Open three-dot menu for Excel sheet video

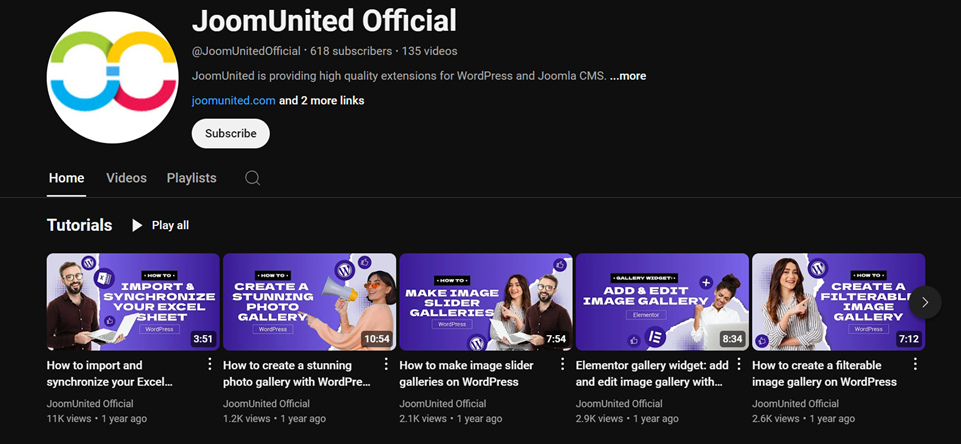click(x=209, y=365)
